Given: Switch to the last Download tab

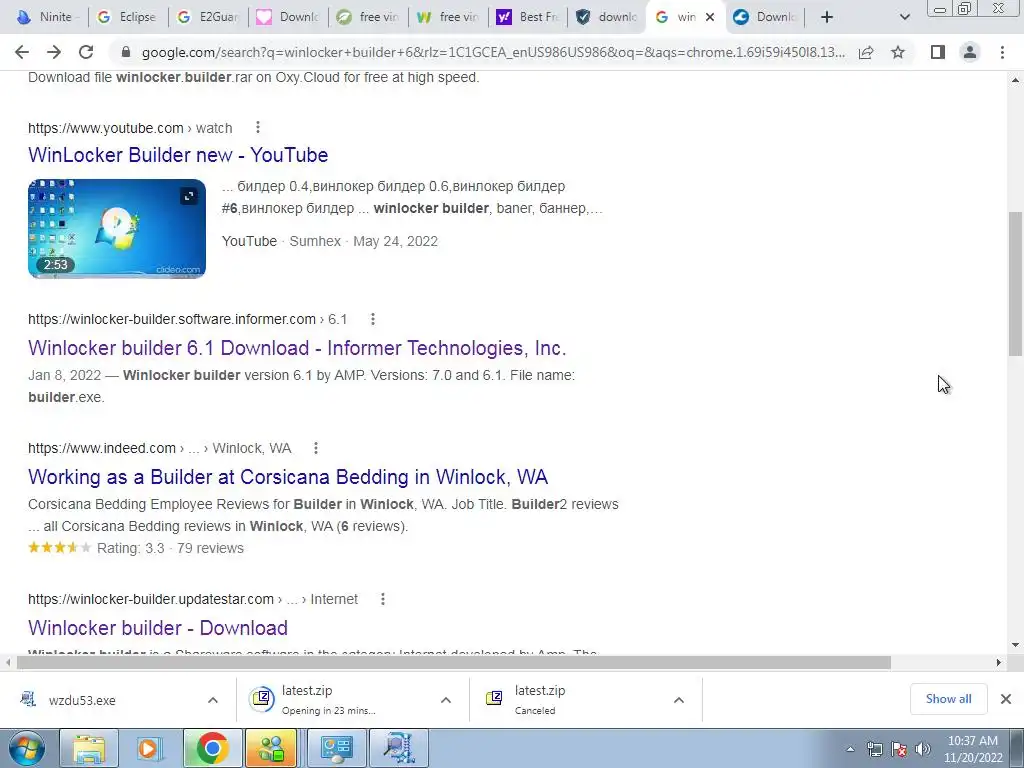Looking at the screenshot, I should click(765, 17).
